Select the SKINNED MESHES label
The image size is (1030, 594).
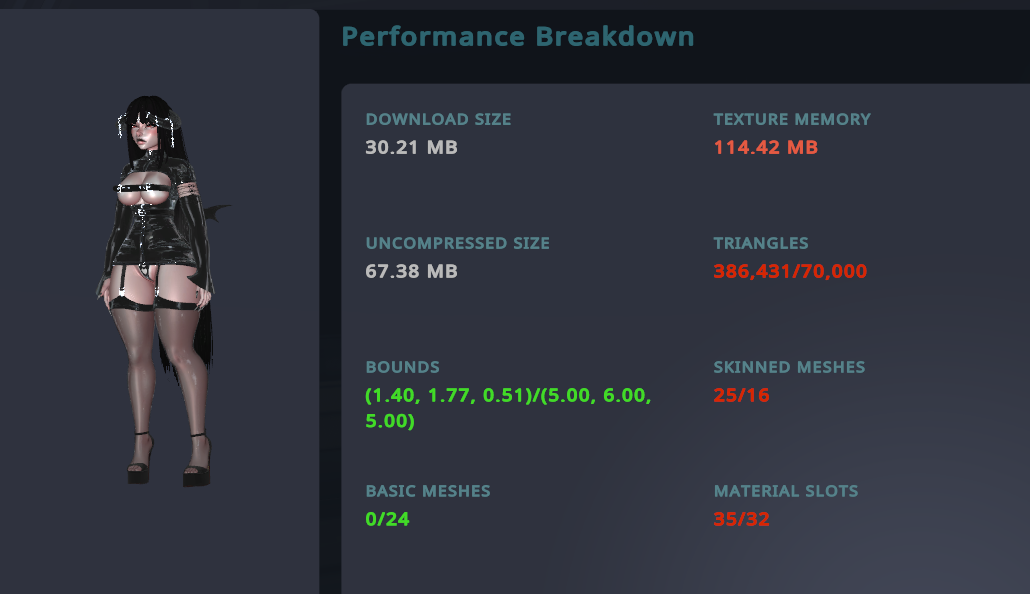pos(789,367)
